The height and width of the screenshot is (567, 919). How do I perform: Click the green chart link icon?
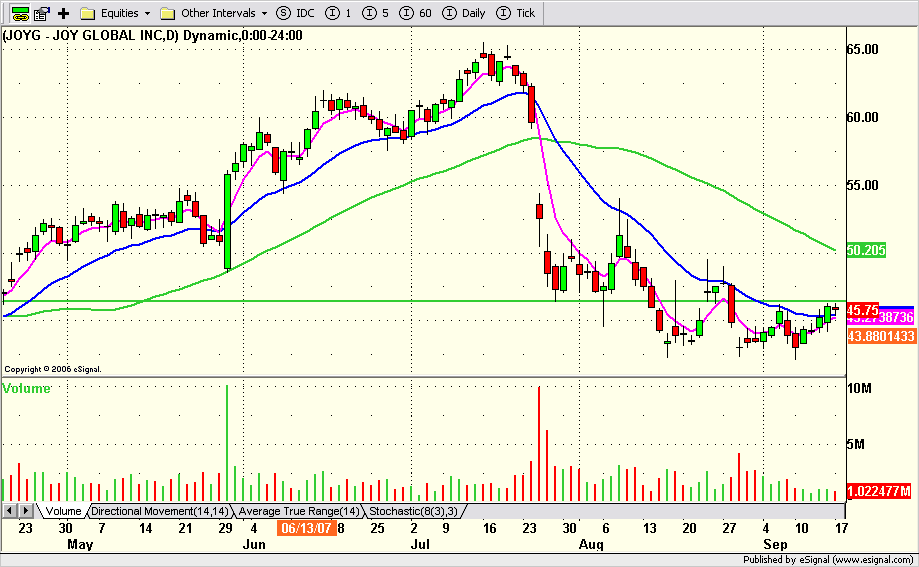[x=21, y=13]
